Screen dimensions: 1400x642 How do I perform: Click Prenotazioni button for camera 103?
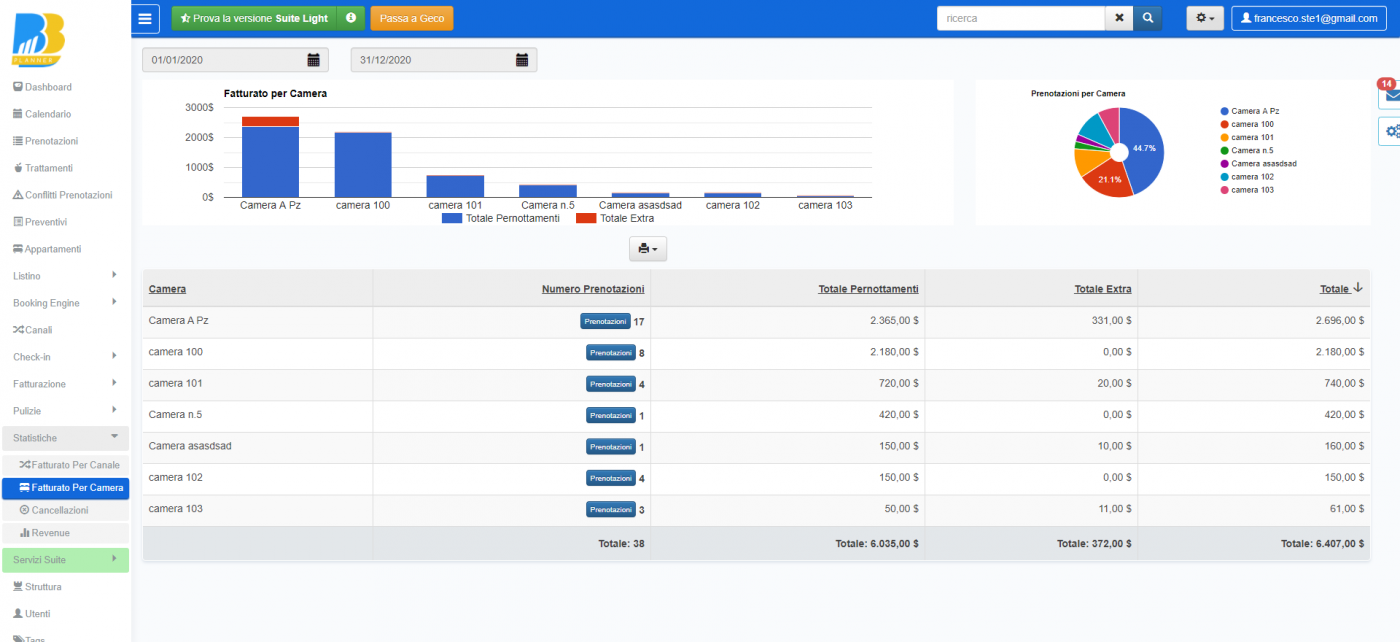click(x=611, y=510)
